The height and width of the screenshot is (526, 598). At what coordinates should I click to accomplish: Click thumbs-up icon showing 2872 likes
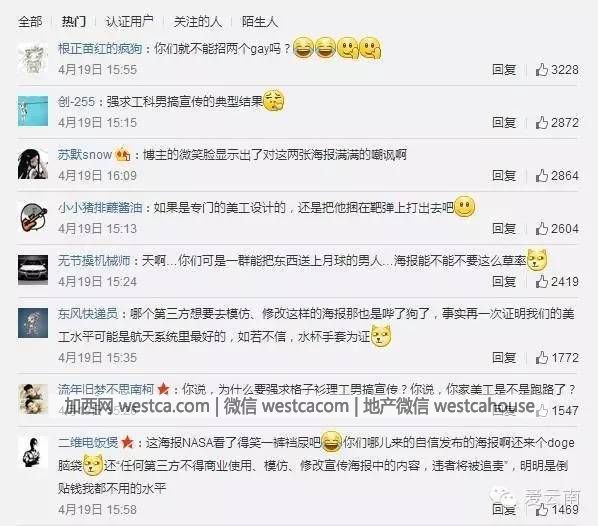pos(542,122)
